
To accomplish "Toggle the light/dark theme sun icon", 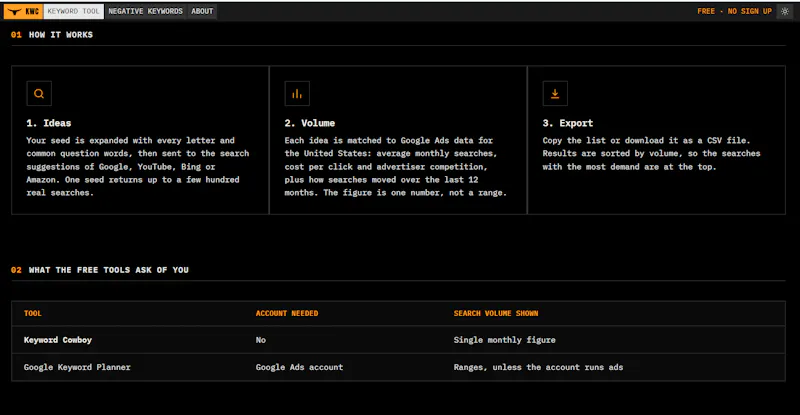I will (785, 11).
